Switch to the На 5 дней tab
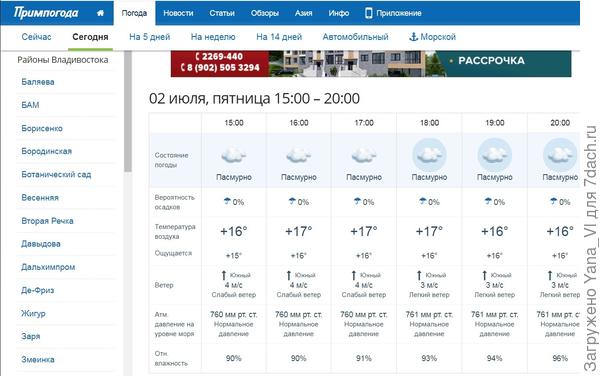Viewport: 600px width, 376px height. (150, 37)
